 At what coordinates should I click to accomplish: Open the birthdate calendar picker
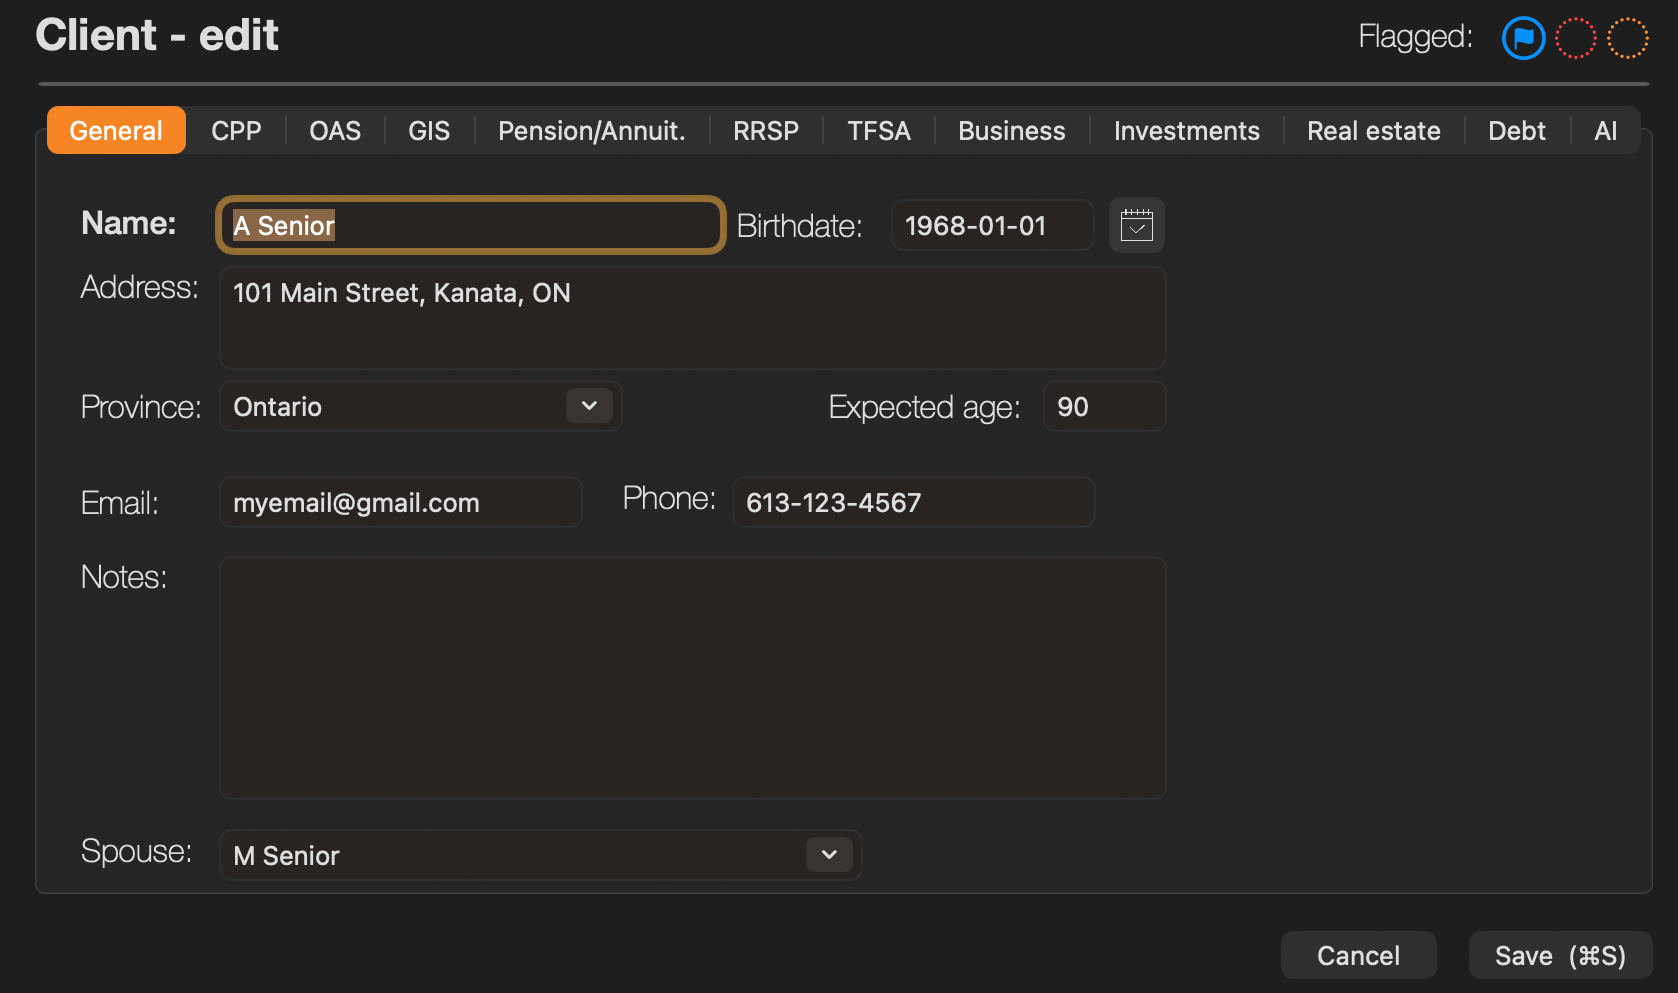[x=1137, y=225]
